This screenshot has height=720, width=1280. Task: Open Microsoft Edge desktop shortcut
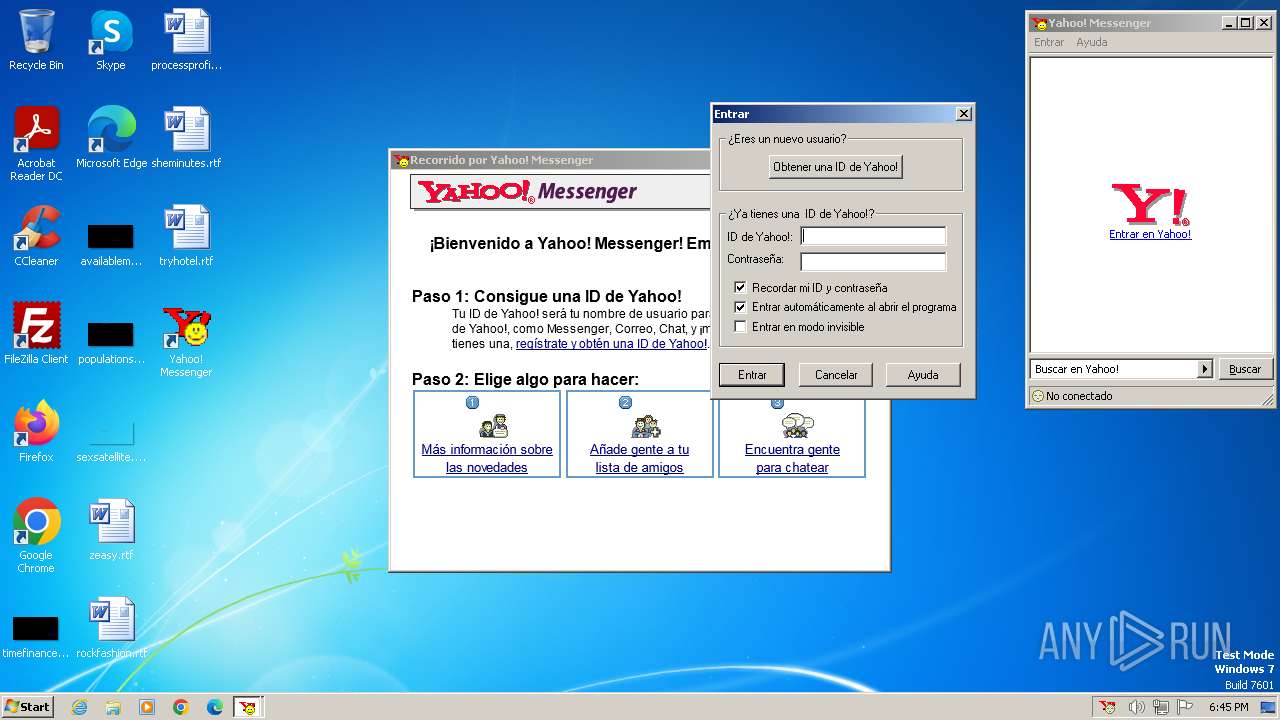click(111, 138)
